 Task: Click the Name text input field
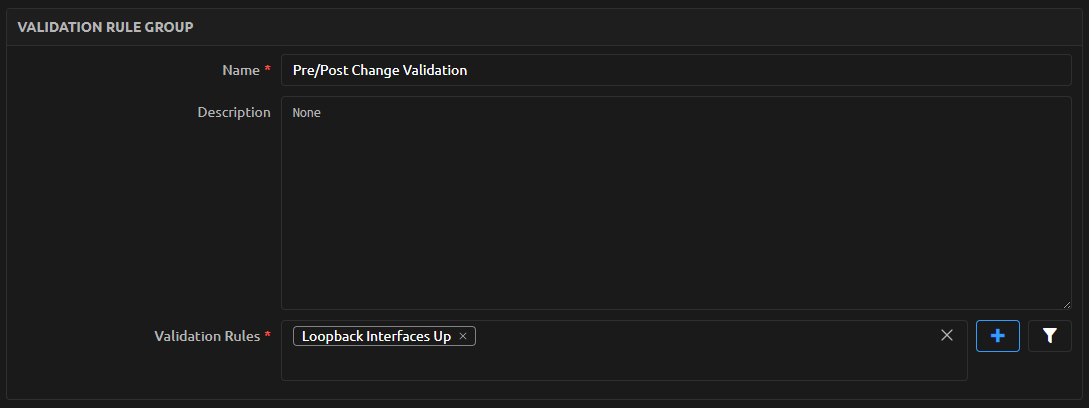point(675,70)
